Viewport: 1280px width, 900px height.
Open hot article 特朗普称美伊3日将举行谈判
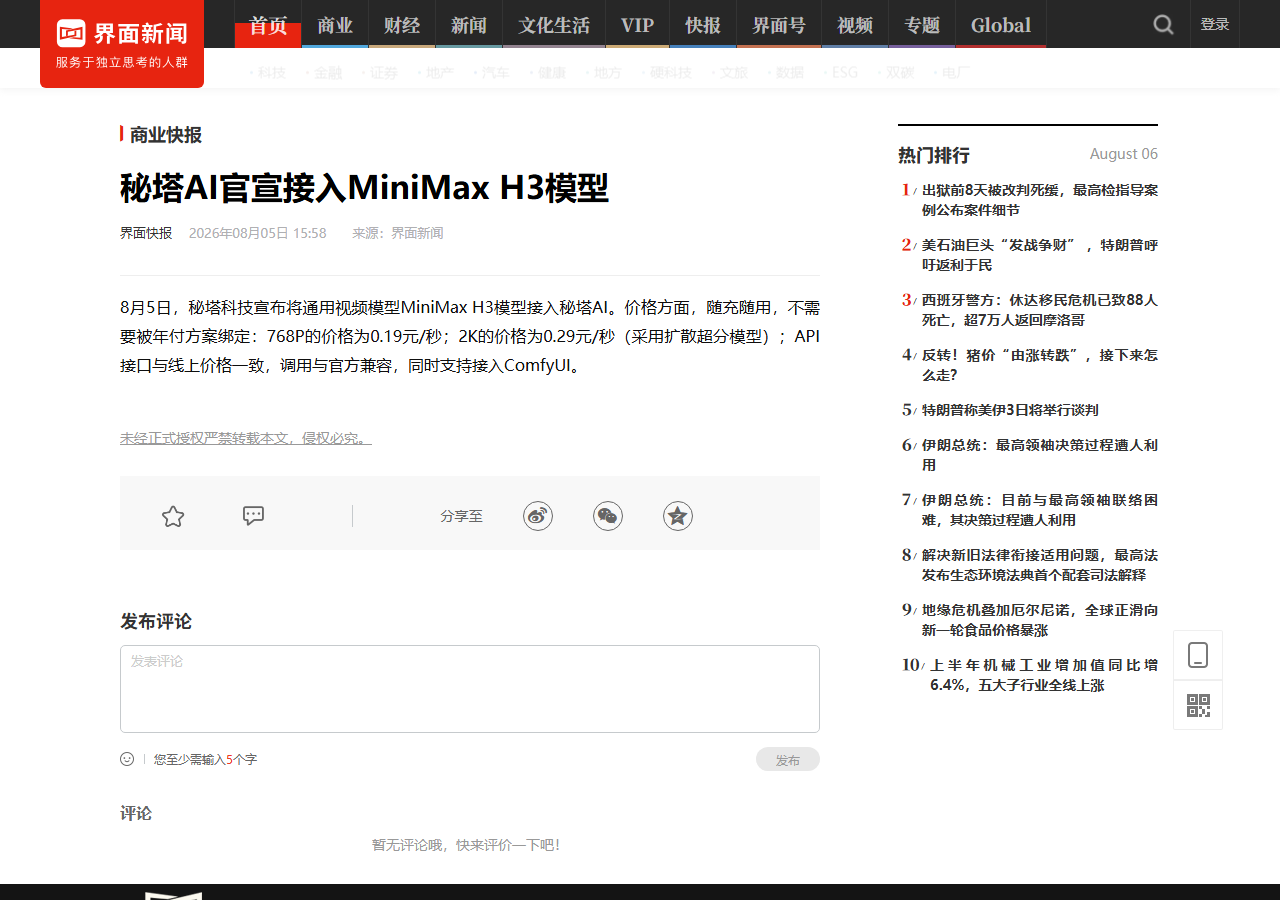1010,410
